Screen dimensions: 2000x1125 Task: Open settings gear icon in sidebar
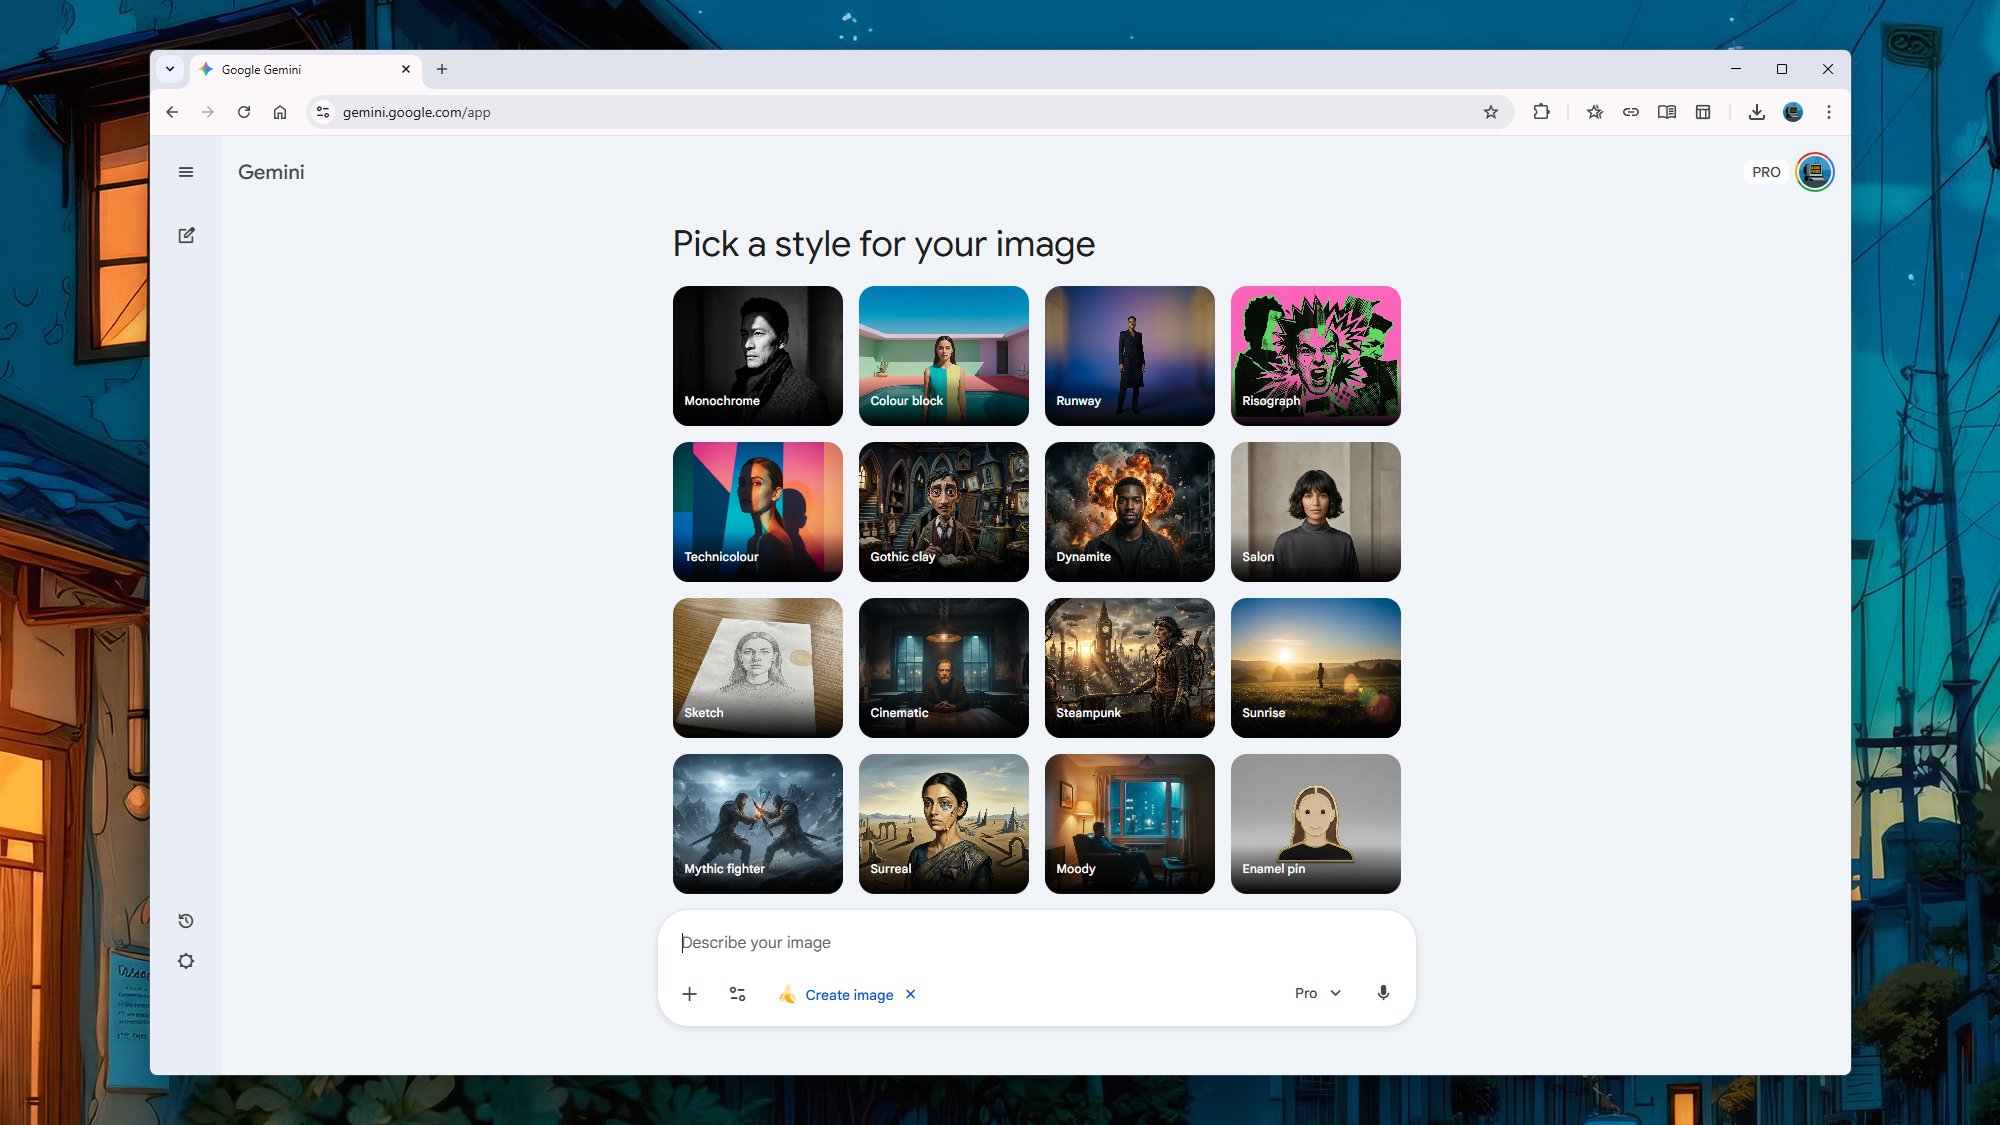pyautogui.click(x=186, y=961)
